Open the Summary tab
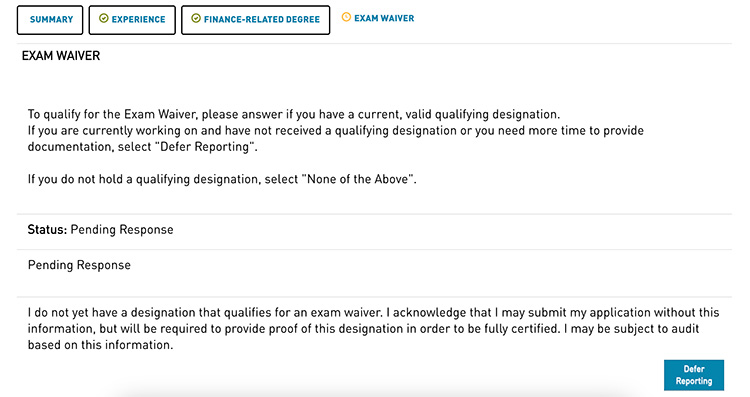Image resolution: width=750 pixels, height=397 pixels. tap(50, 20)
